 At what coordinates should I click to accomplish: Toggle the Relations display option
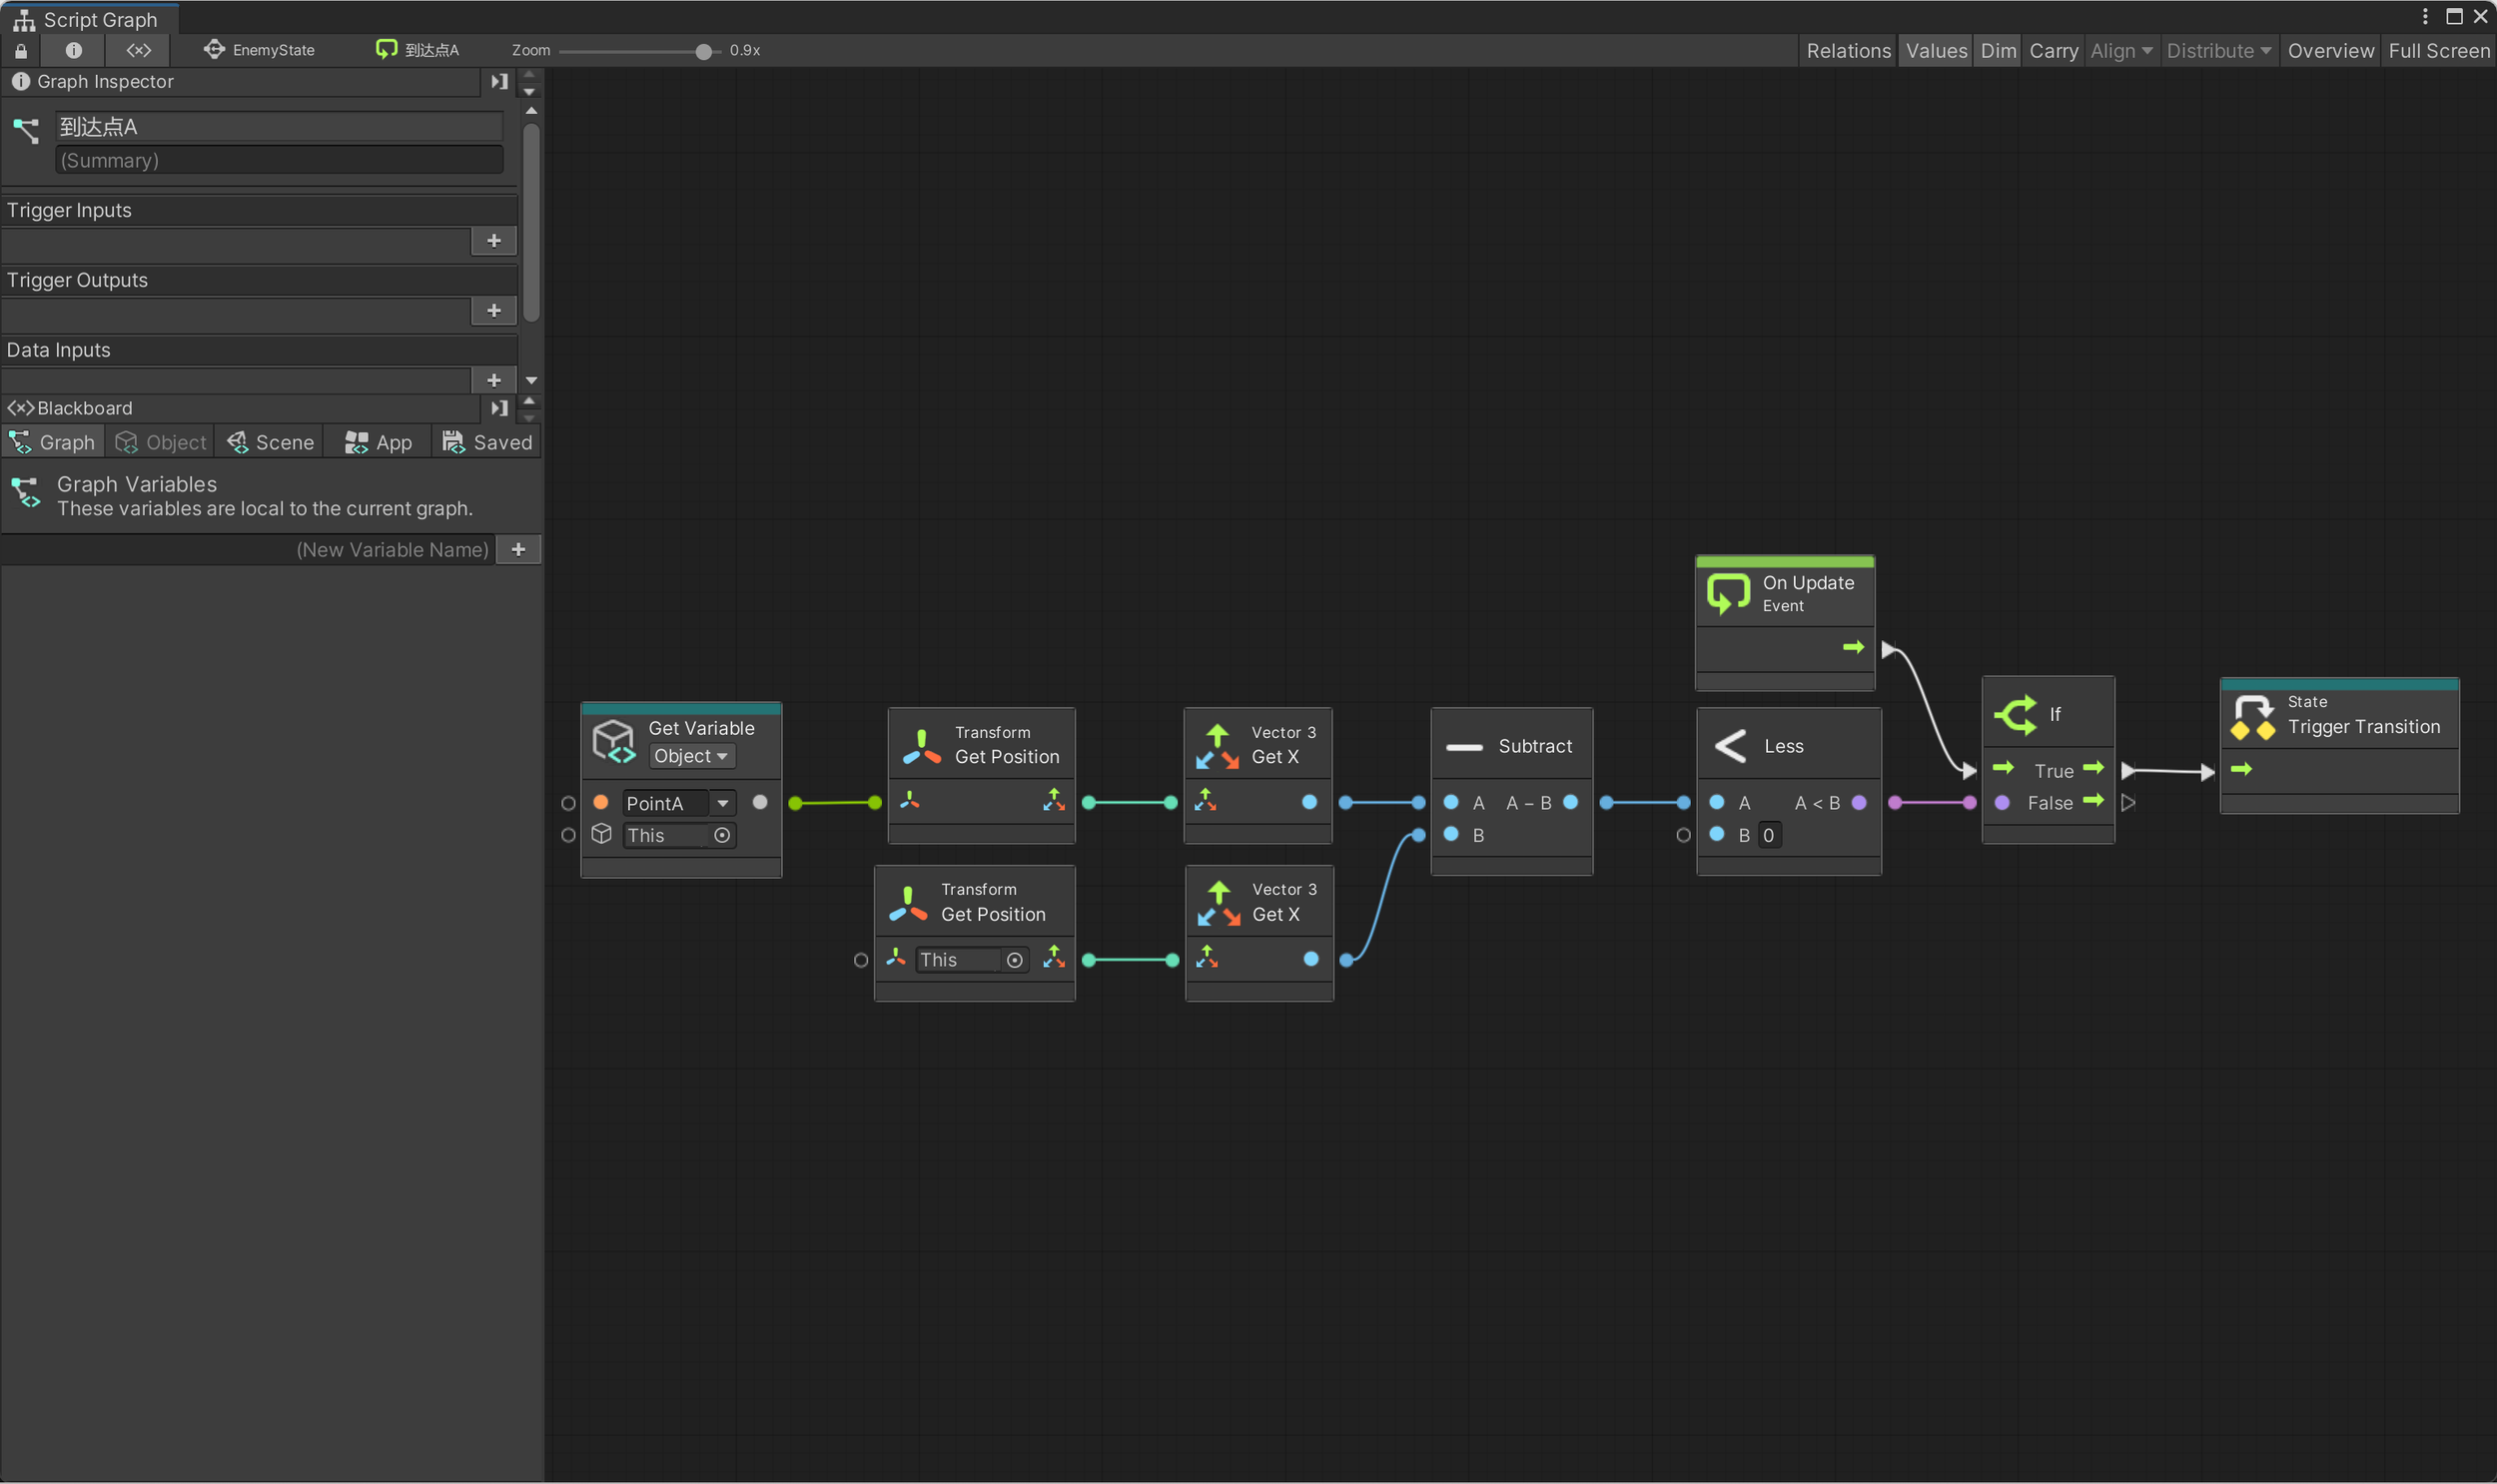(1848, 50)
